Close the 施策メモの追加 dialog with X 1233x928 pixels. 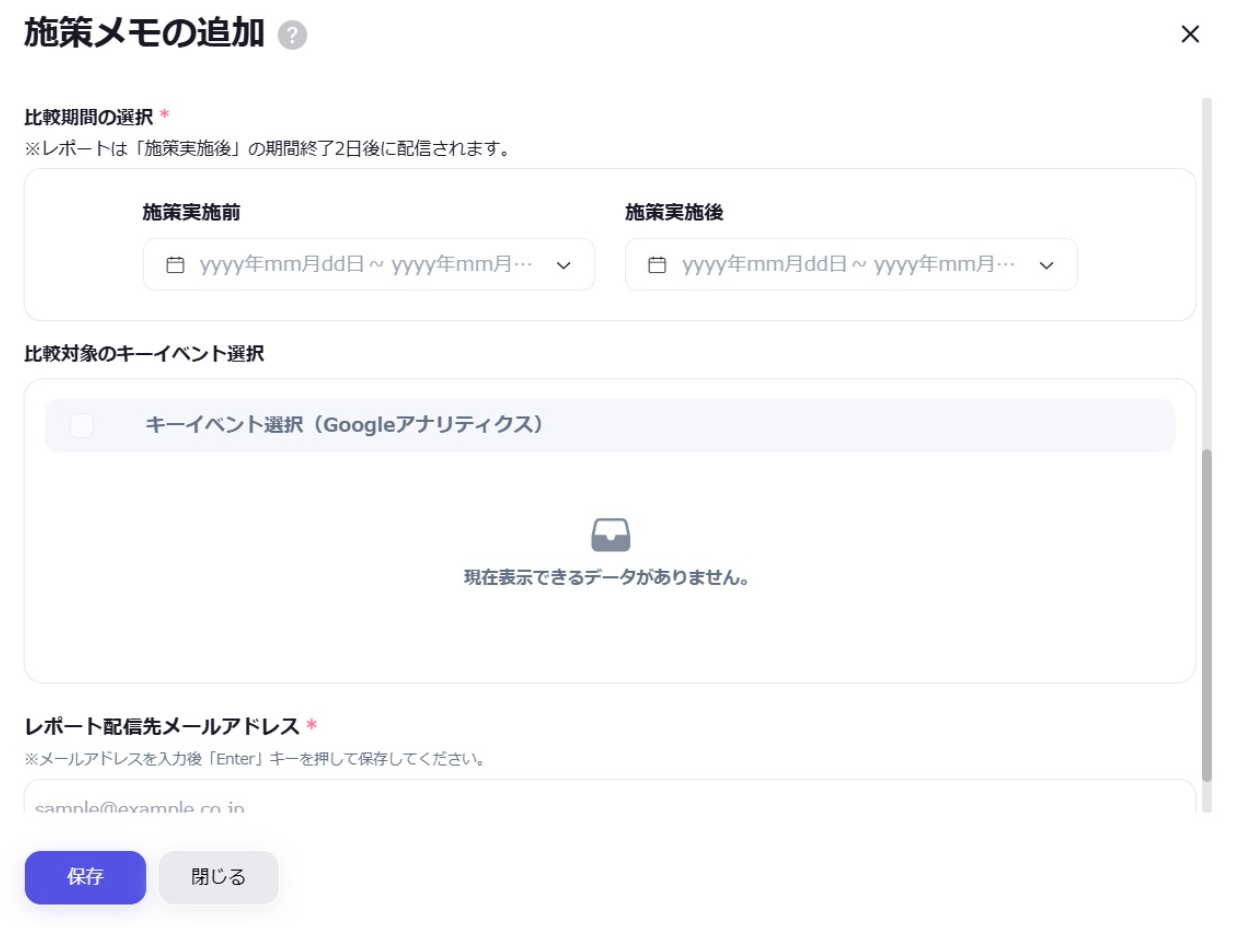click(x=1190, y=35)
